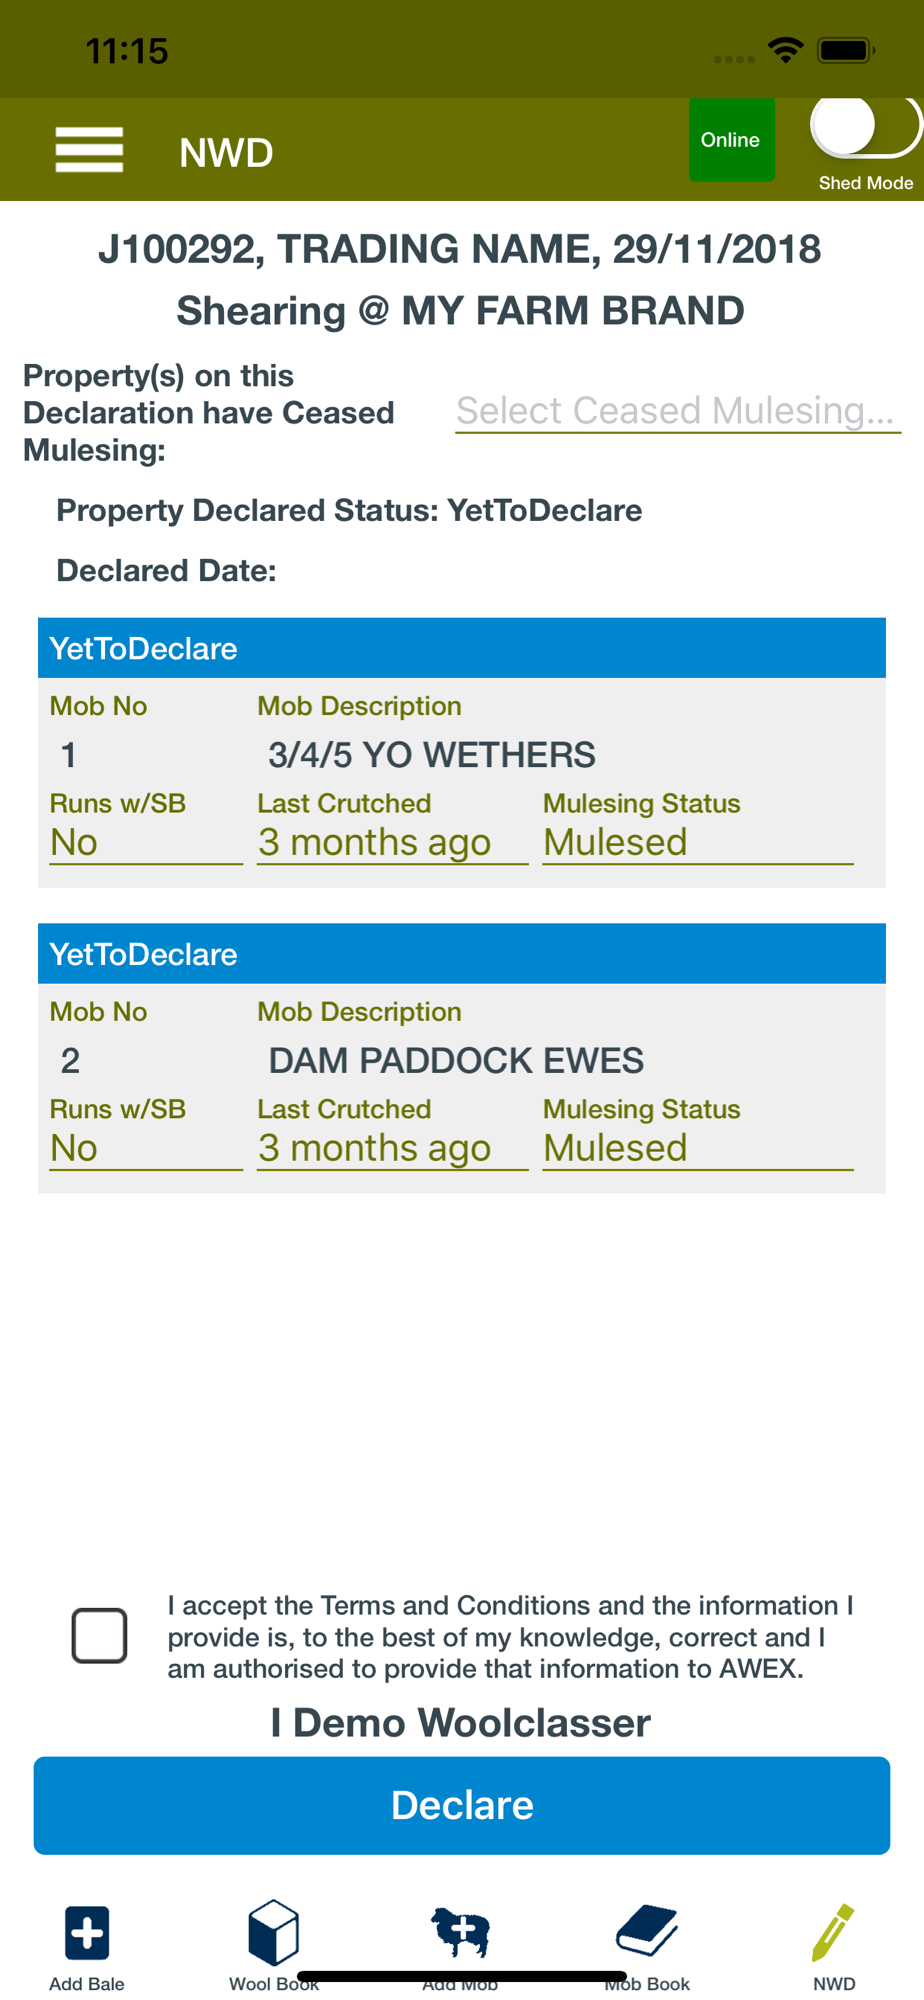
Task: Check the Terms and Conditions checkbox
Action: 99,1636
